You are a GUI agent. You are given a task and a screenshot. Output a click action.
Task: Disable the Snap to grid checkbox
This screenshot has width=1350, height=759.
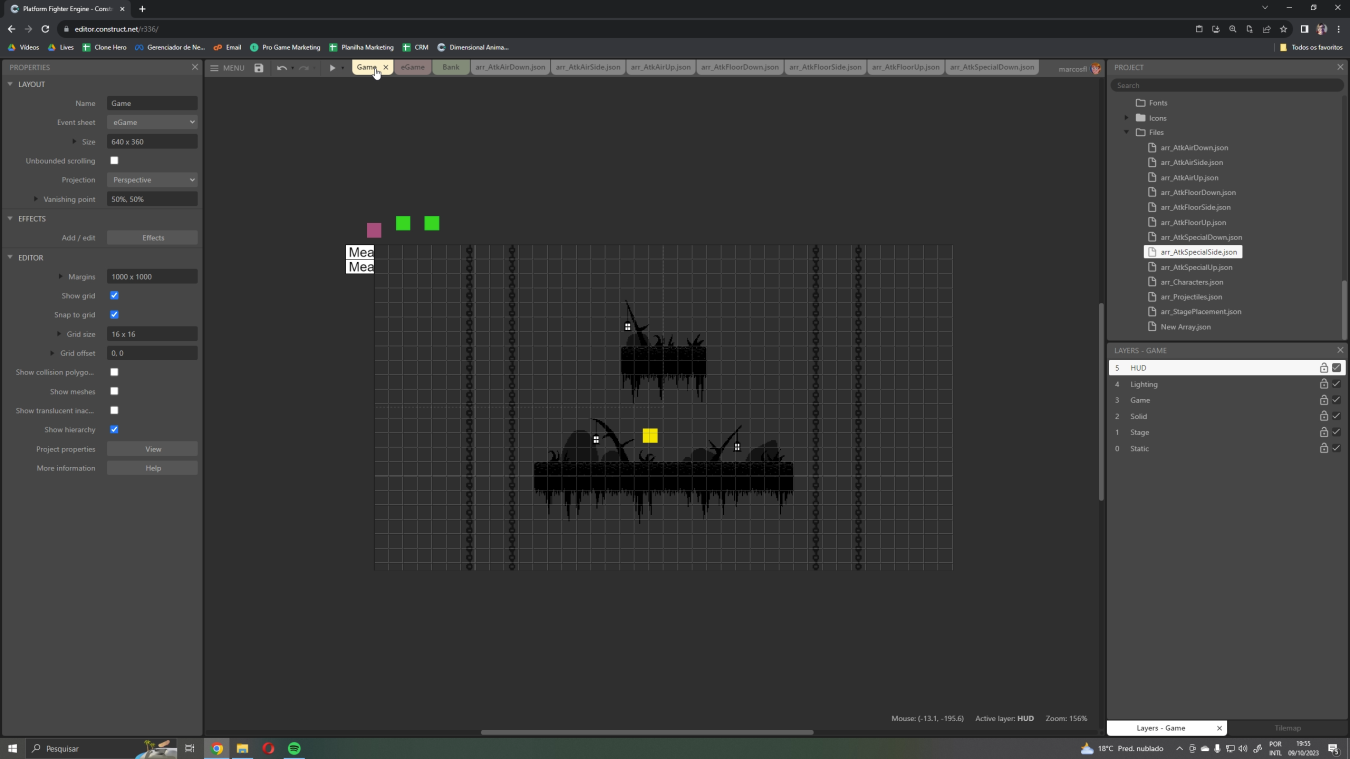(x=114, y=314)
